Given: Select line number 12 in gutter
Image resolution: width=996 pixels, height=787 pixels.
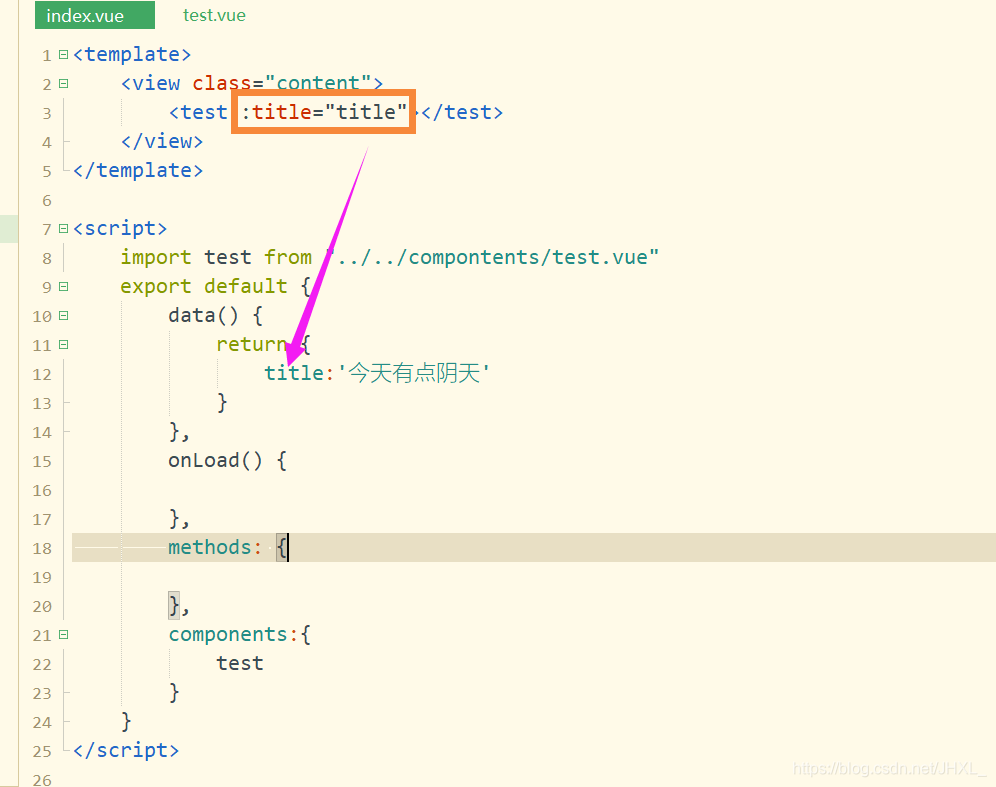Looking at the screenshot, I should 42,375.
